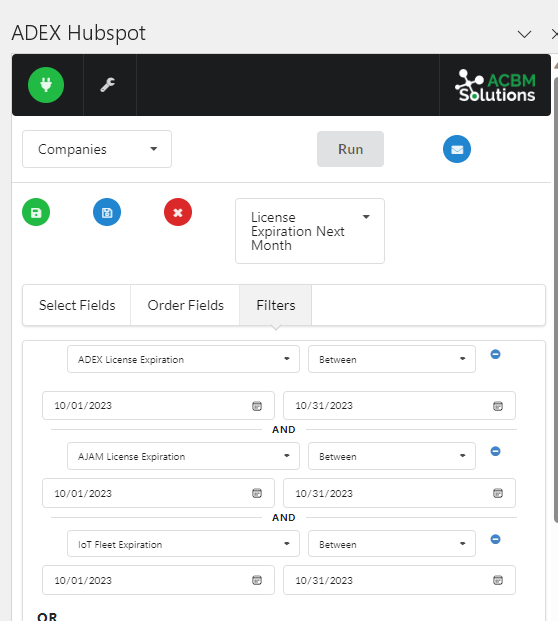Image resolution: width=558 pixels, height=621 pixels.
Task: Open Between operator dropdown for IoT Fleet
Action: (392, 544)
